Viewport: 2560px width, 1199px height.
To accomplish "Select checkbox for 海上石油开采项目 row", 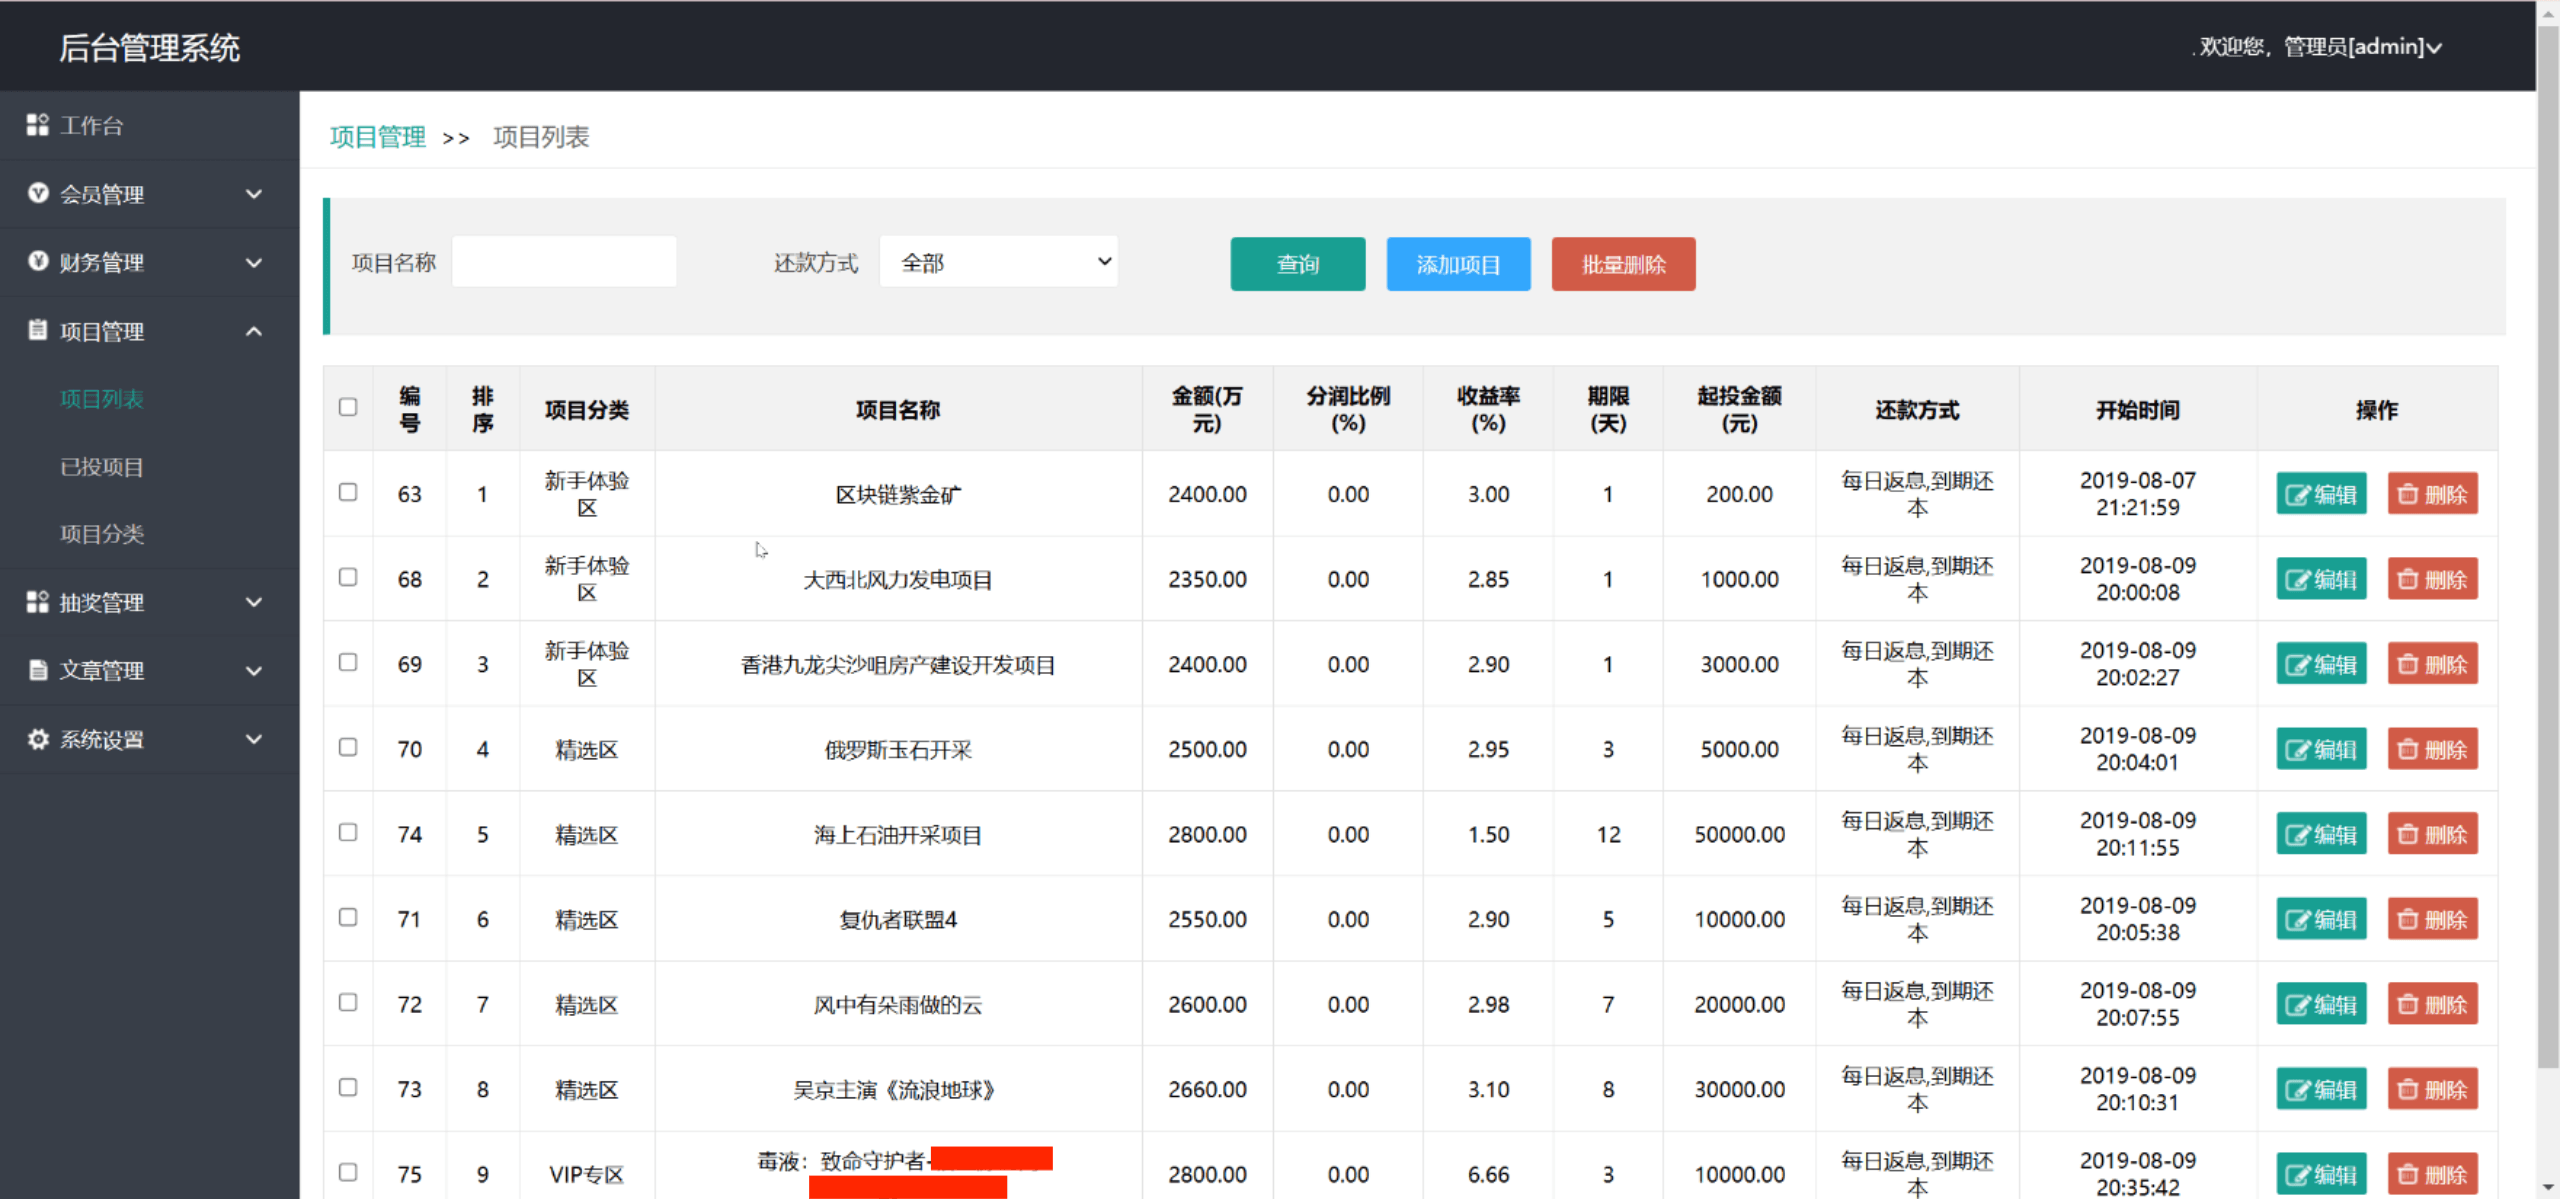I will click(x=348, y=832).
